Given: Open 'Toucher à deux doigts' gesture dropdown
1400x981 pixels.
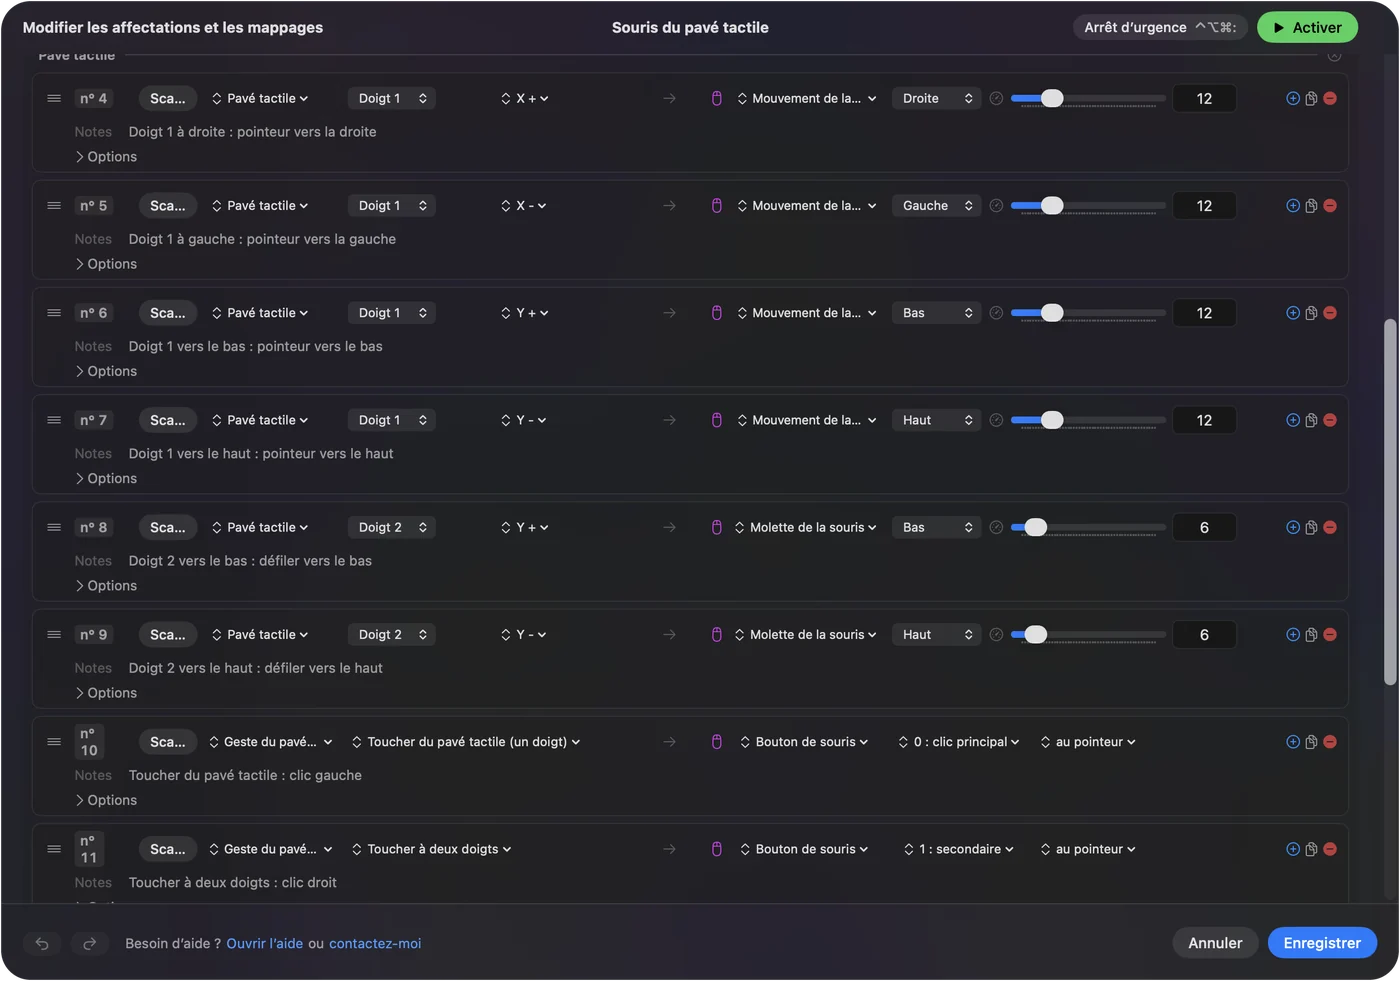Looking at the screenshot, I should coord(432,849).
